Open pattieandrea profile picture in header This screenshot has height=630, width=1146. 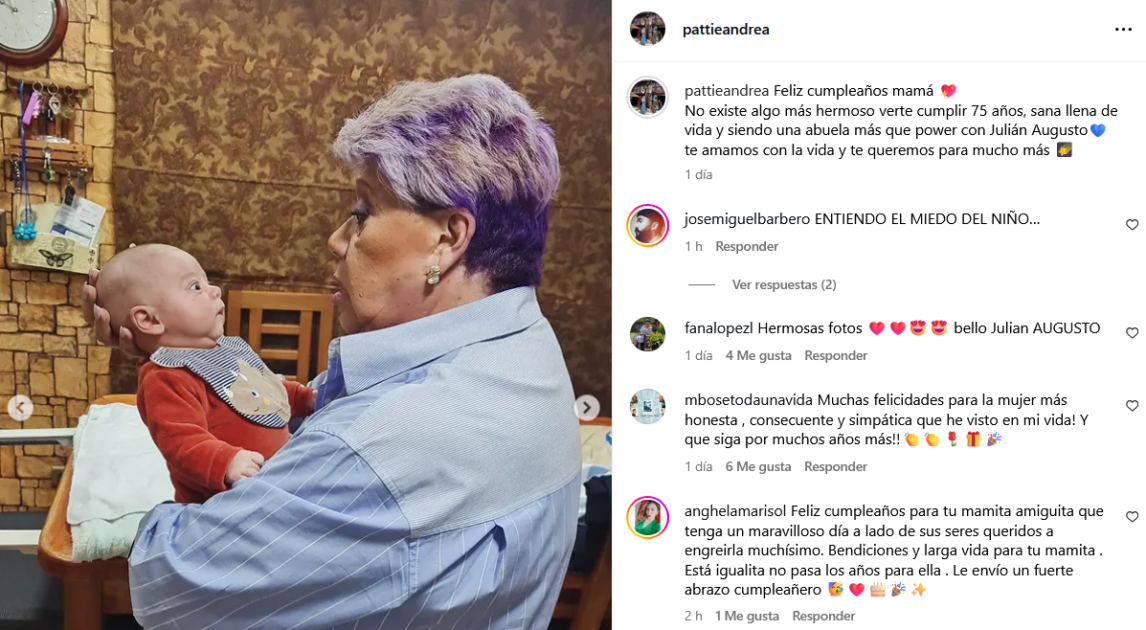point(648,29)
